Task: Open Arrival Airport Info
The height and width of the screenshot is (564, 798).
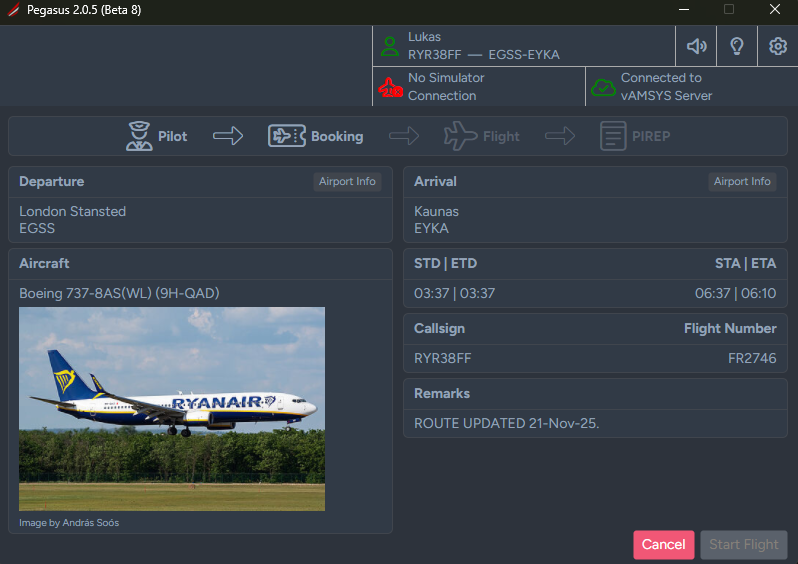Action: click(x=742, y=182)
